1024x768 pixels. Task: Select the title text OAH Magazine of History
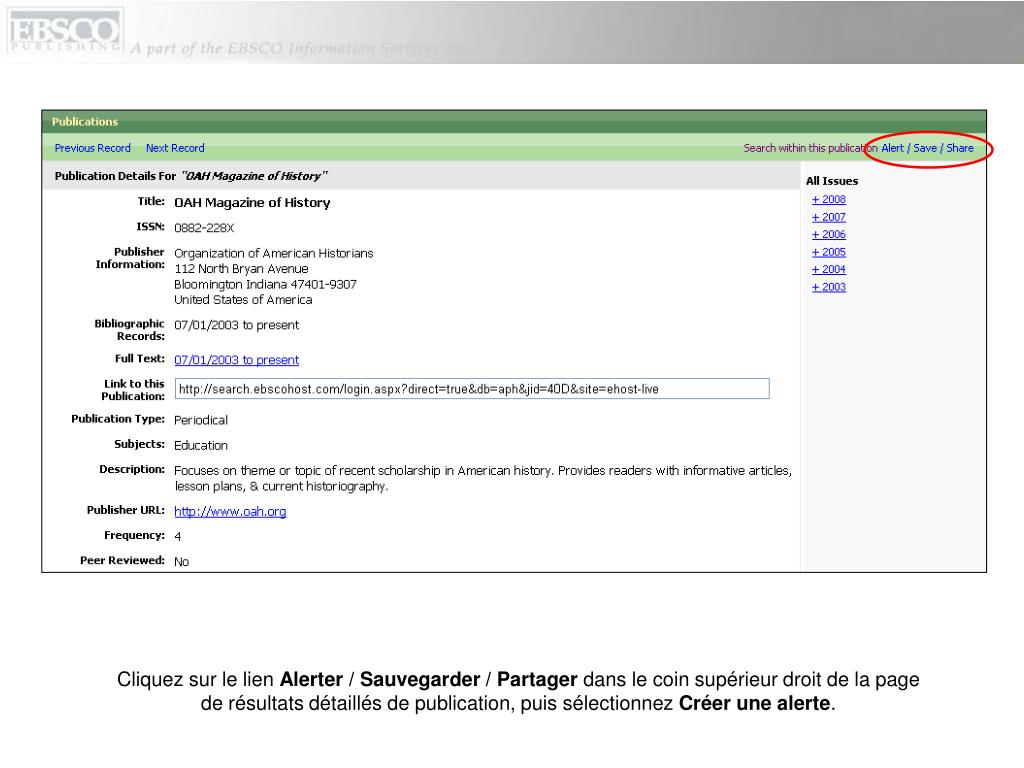[x=252, y=202]
